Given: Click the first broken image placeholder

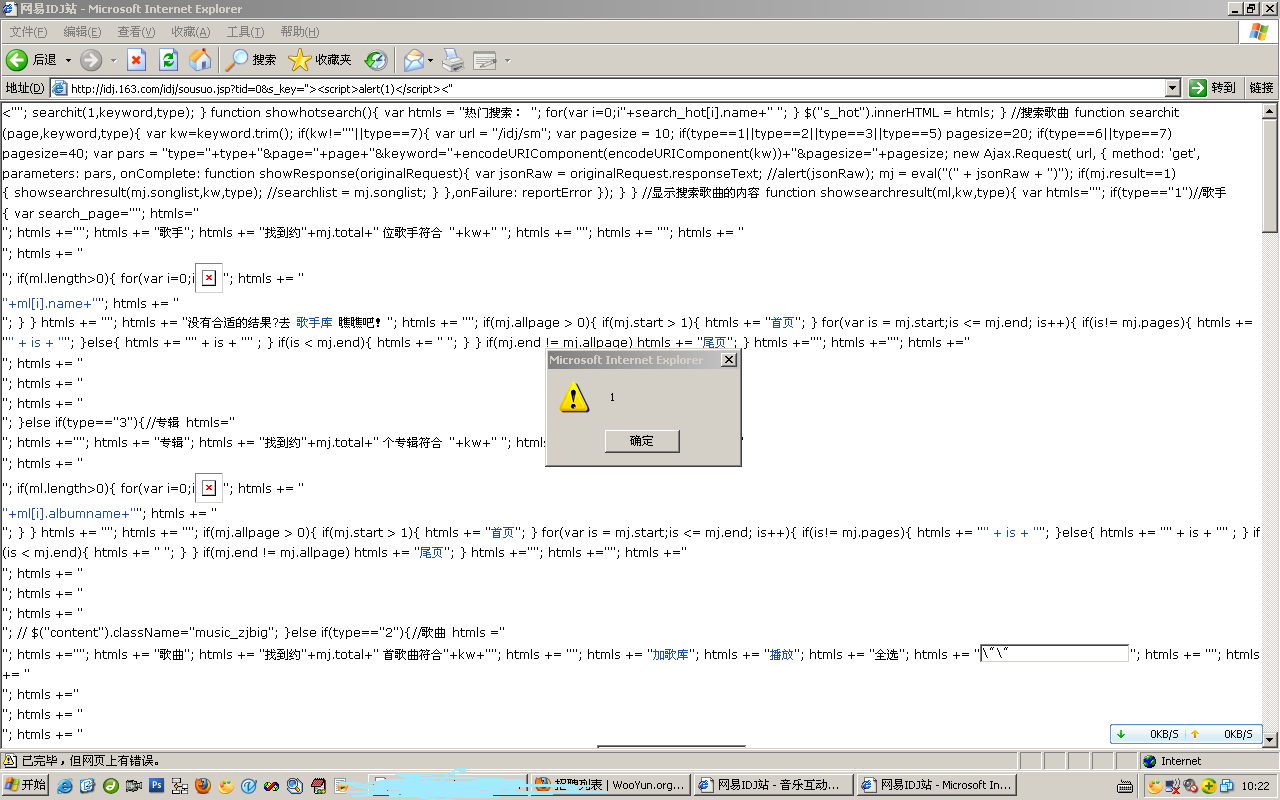Looking at the screenshot, I should [208, 278].
